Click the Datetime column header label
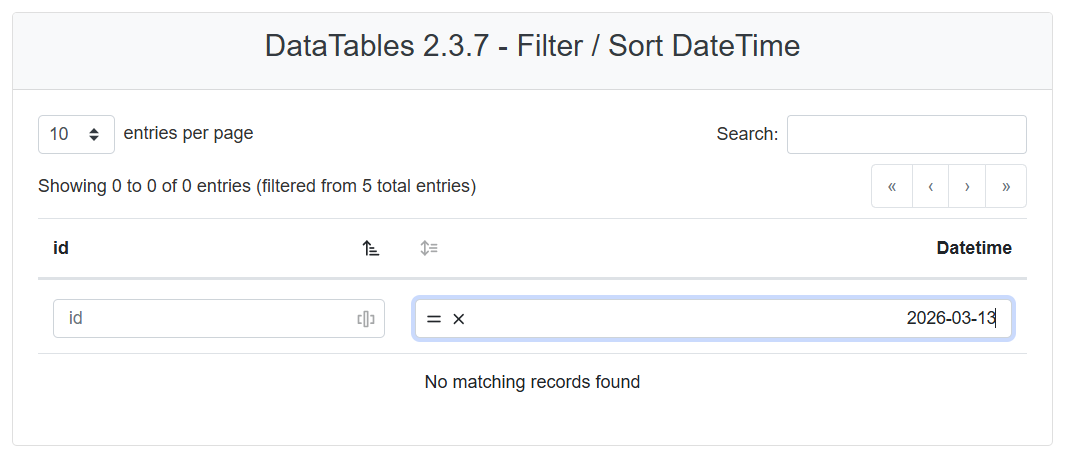The image size is (1067, 465). pyautogui.click(x=973, y=248)
